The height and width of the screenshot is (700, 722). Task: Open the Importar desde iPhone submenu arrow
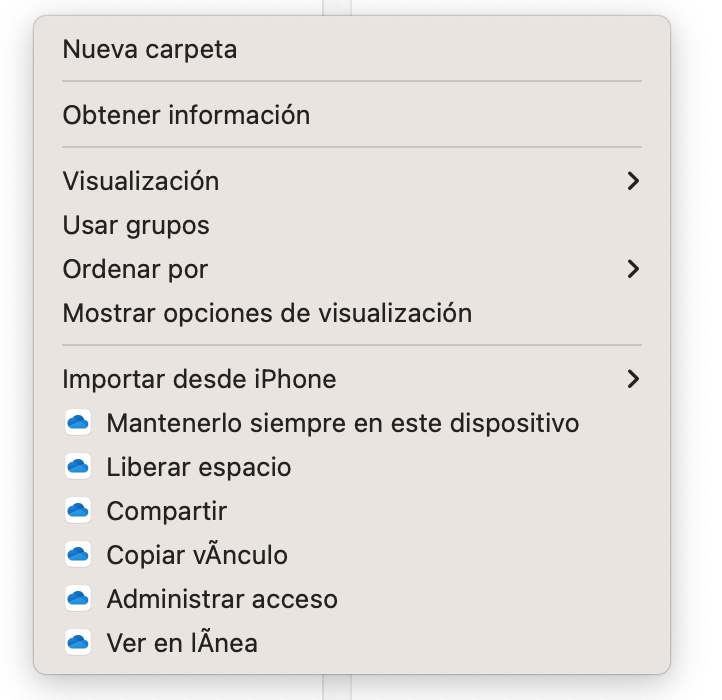coord(632,379)
